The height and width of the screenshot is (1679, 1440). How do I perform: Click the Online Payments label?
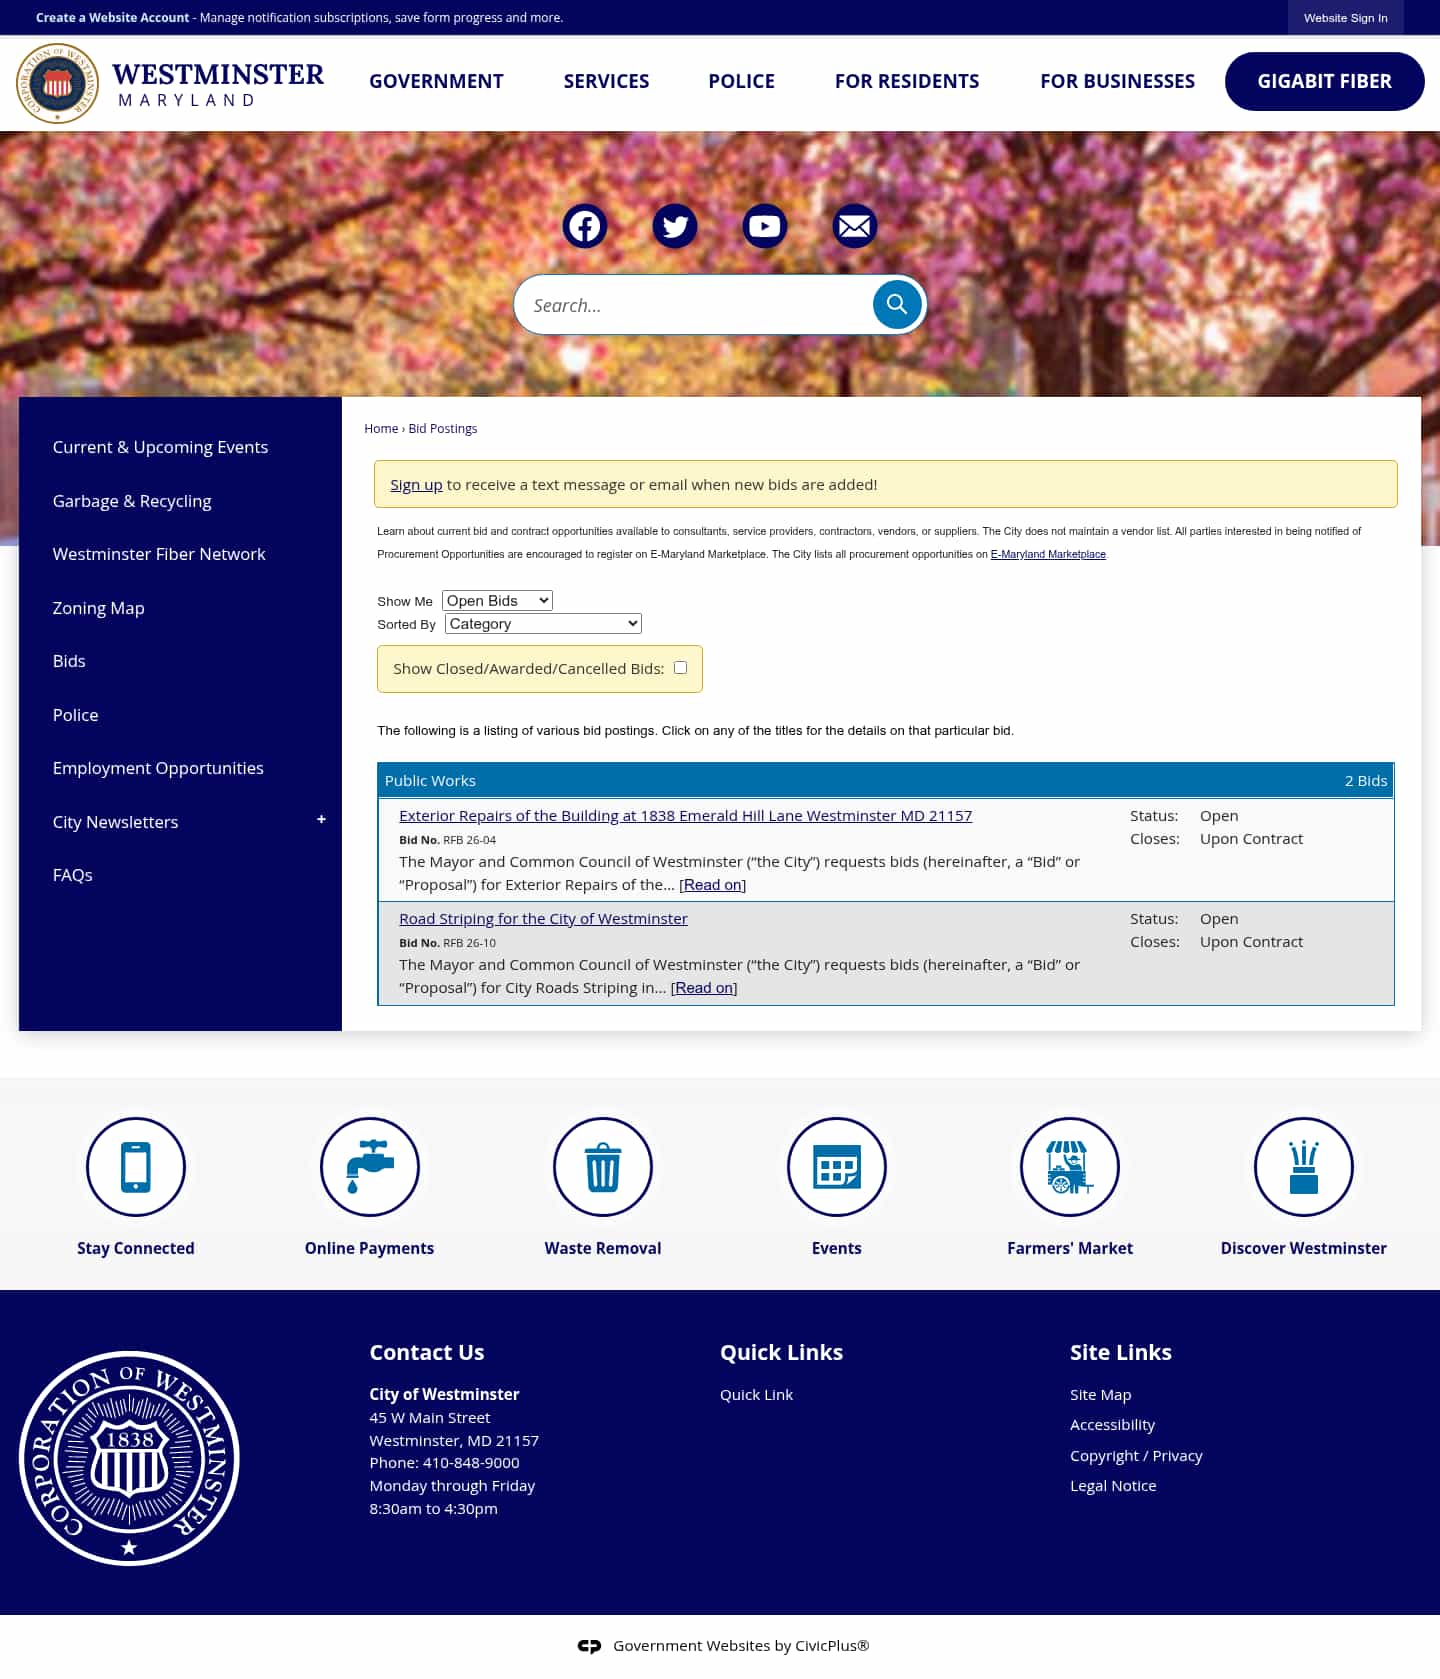369,1248
